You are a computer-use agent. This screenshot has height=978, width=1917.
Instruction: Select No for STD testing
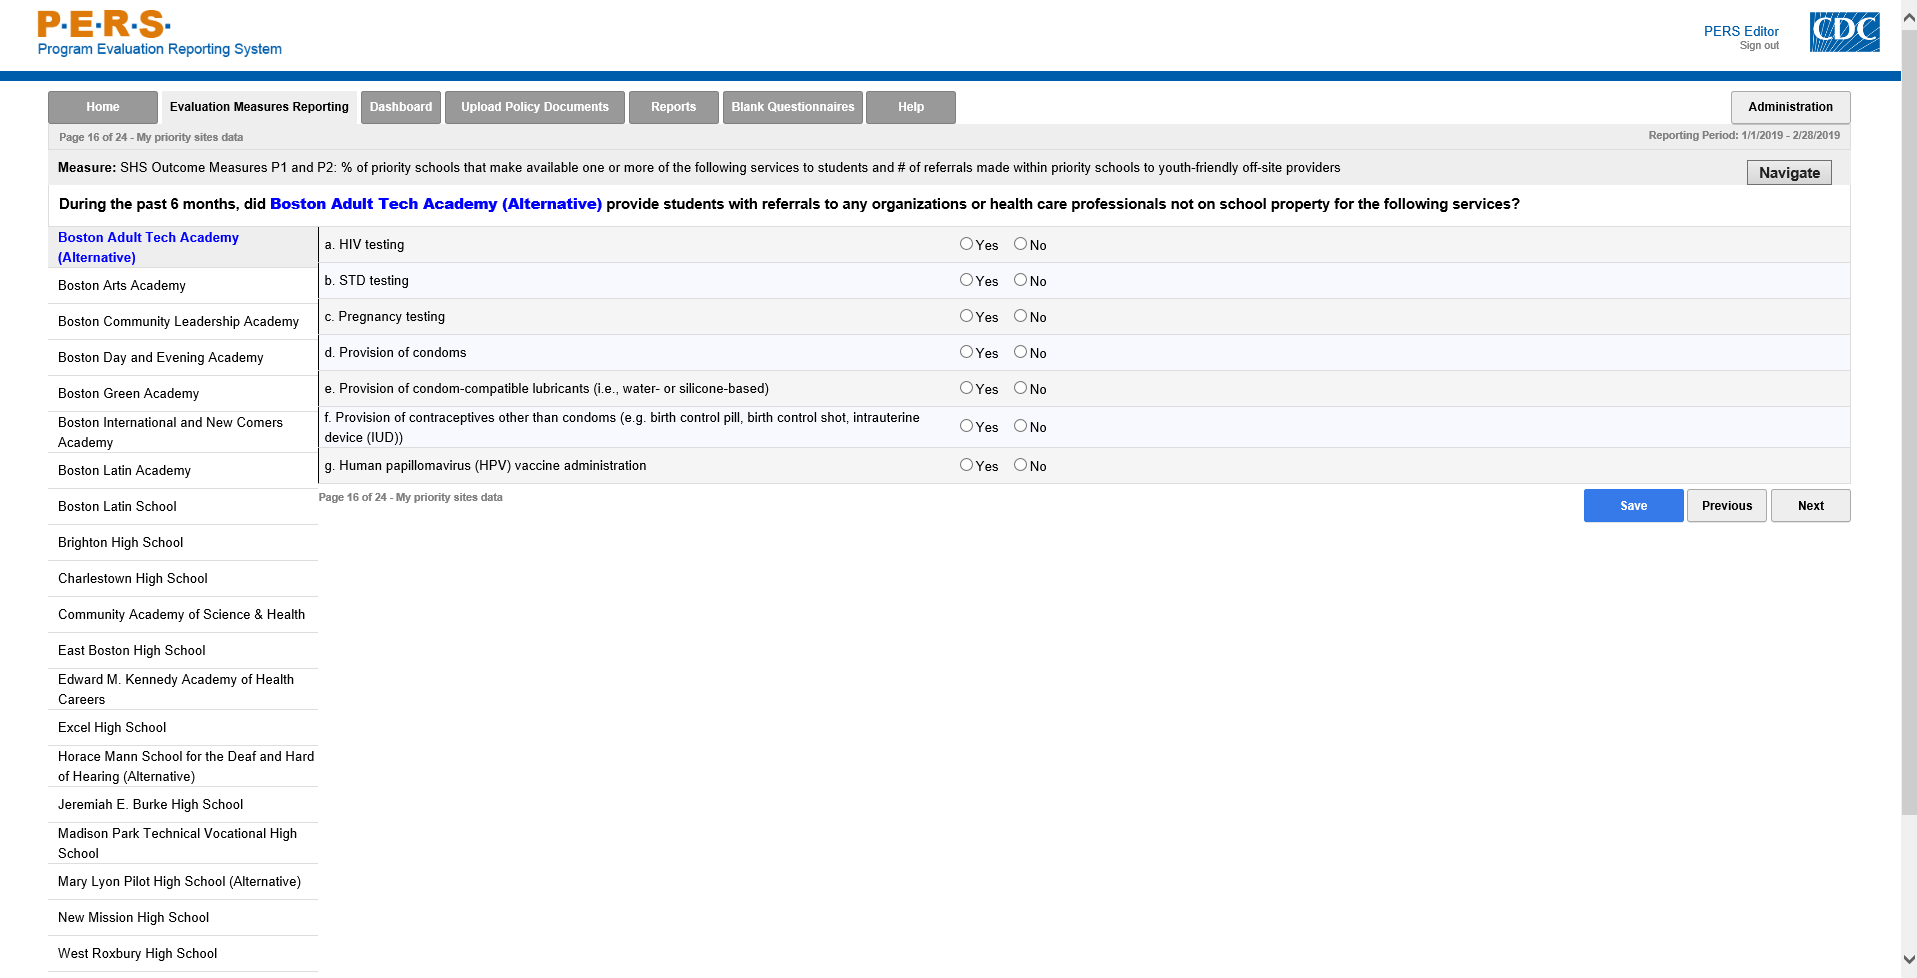[x=1020, y=280]
